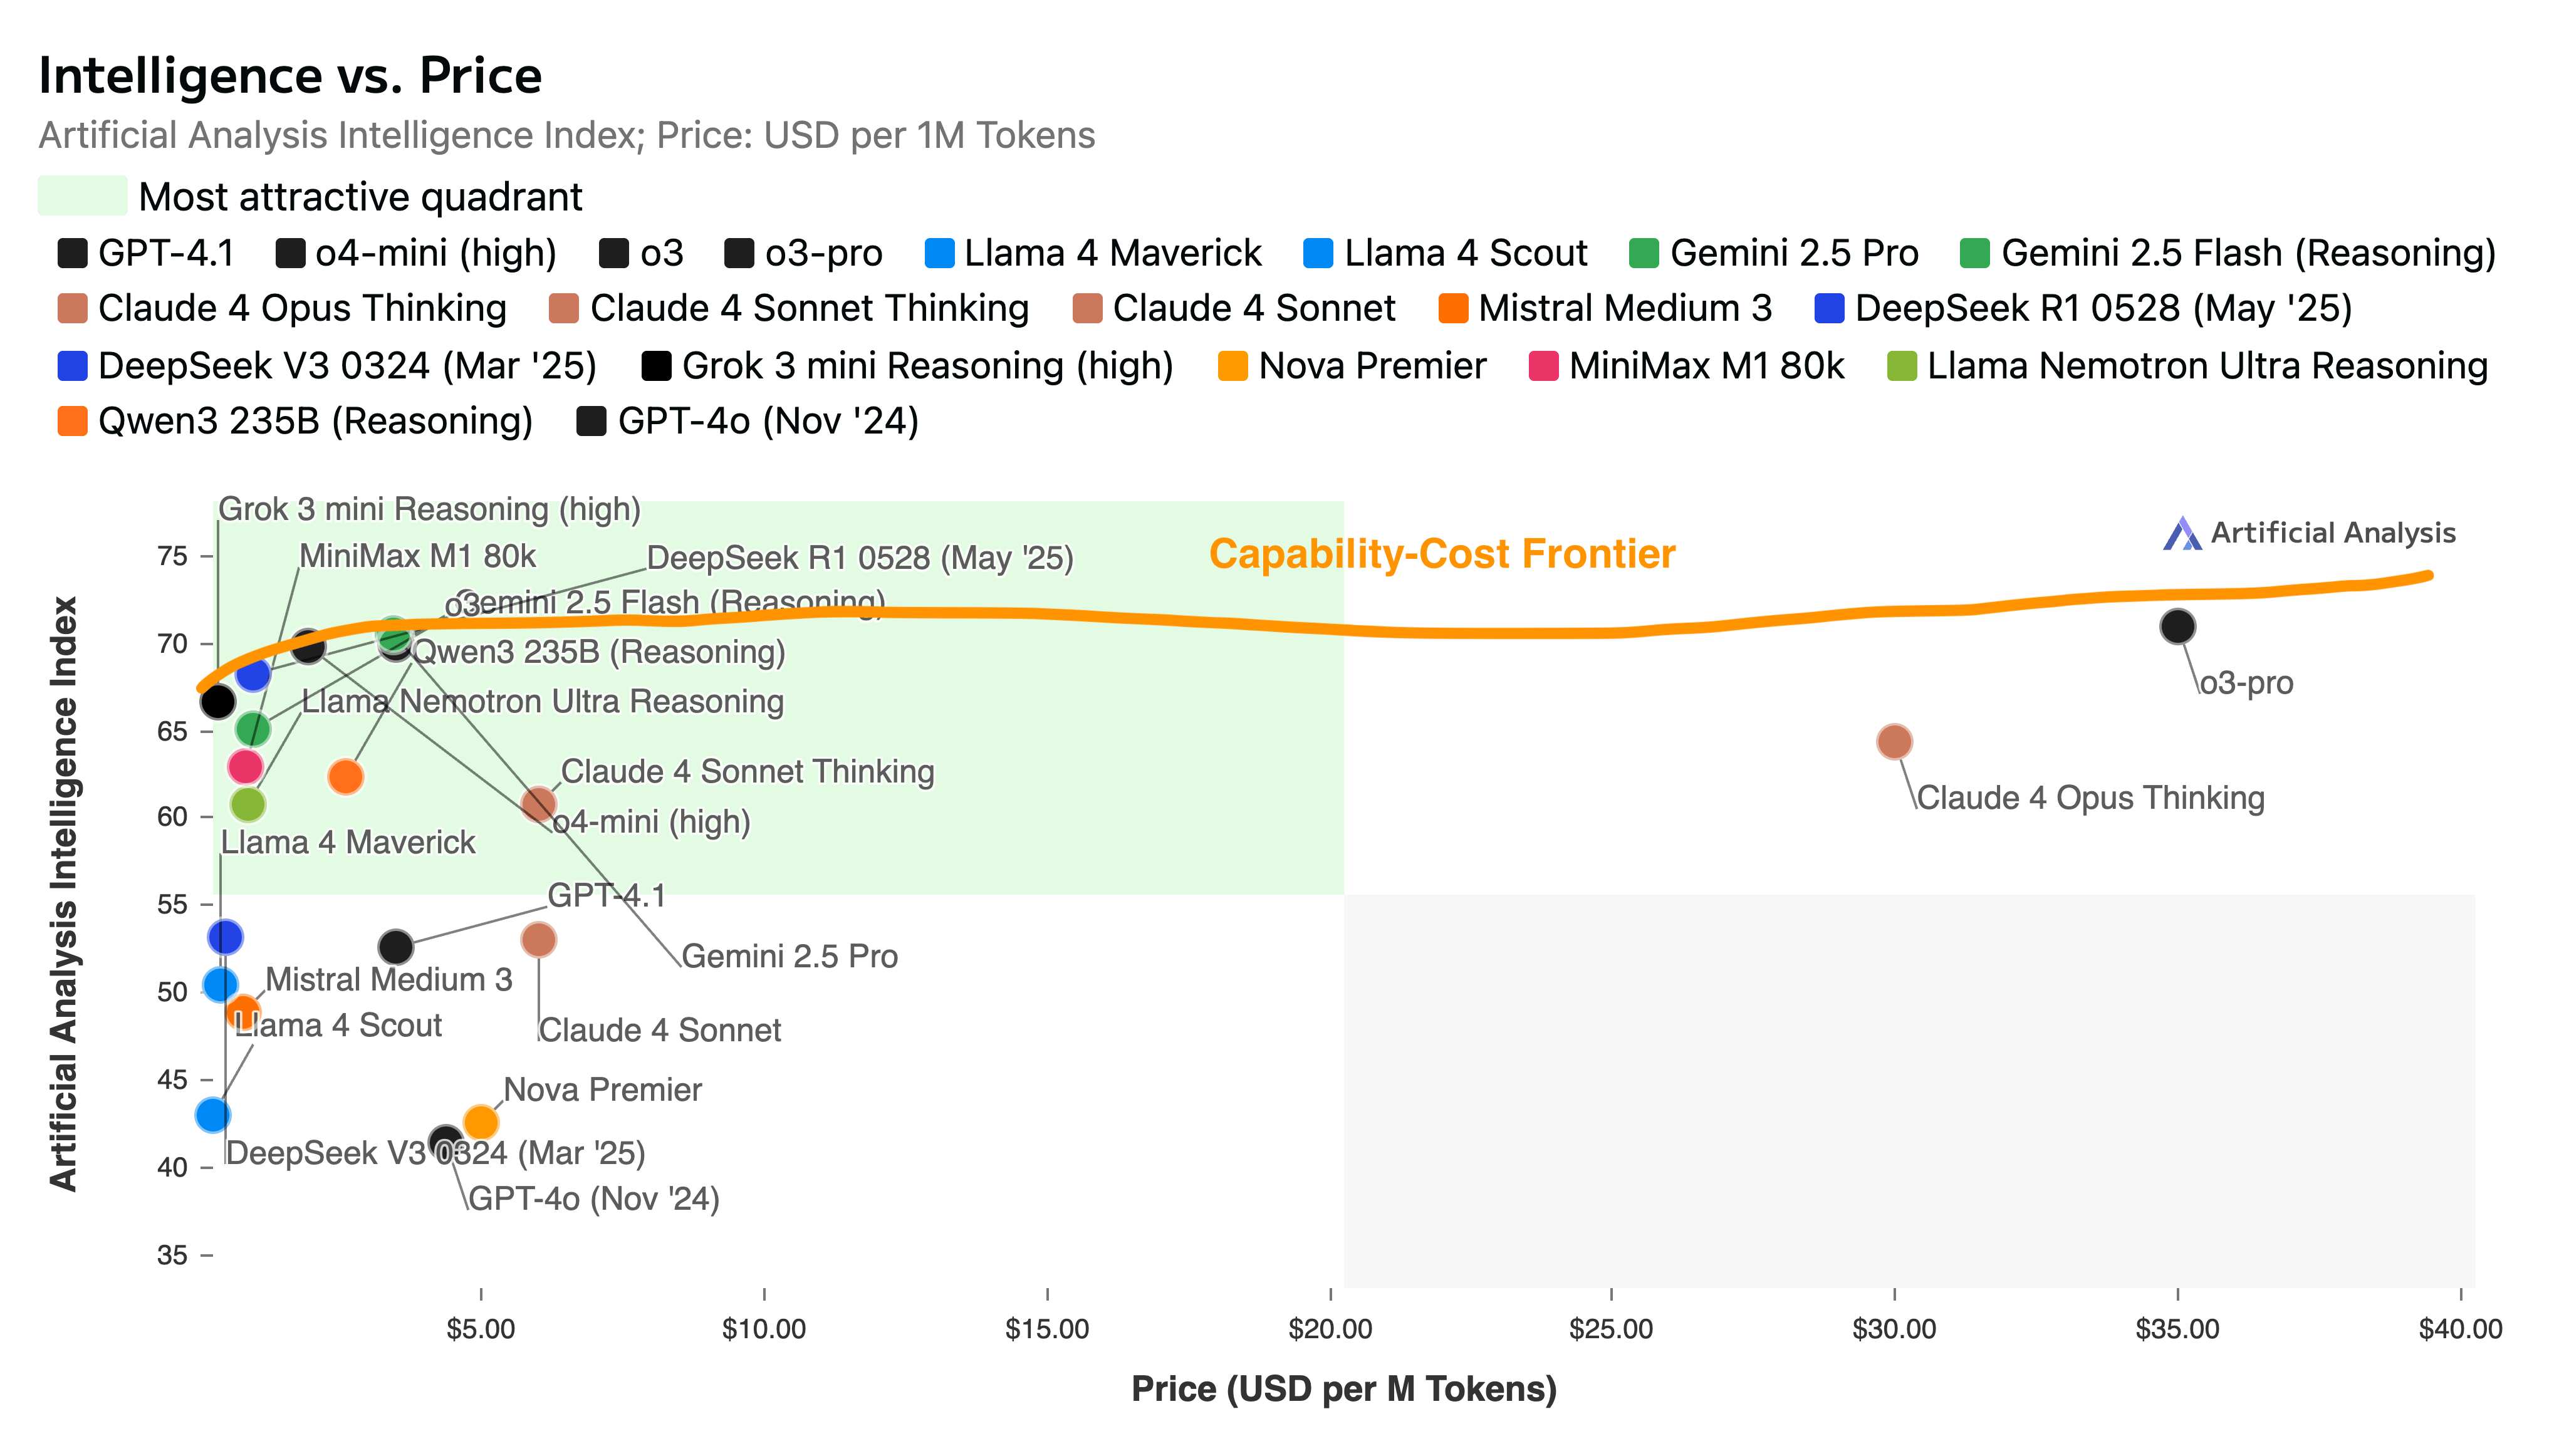Click the Claude 4 Opus Thinking data point

tap(1894, 742)
